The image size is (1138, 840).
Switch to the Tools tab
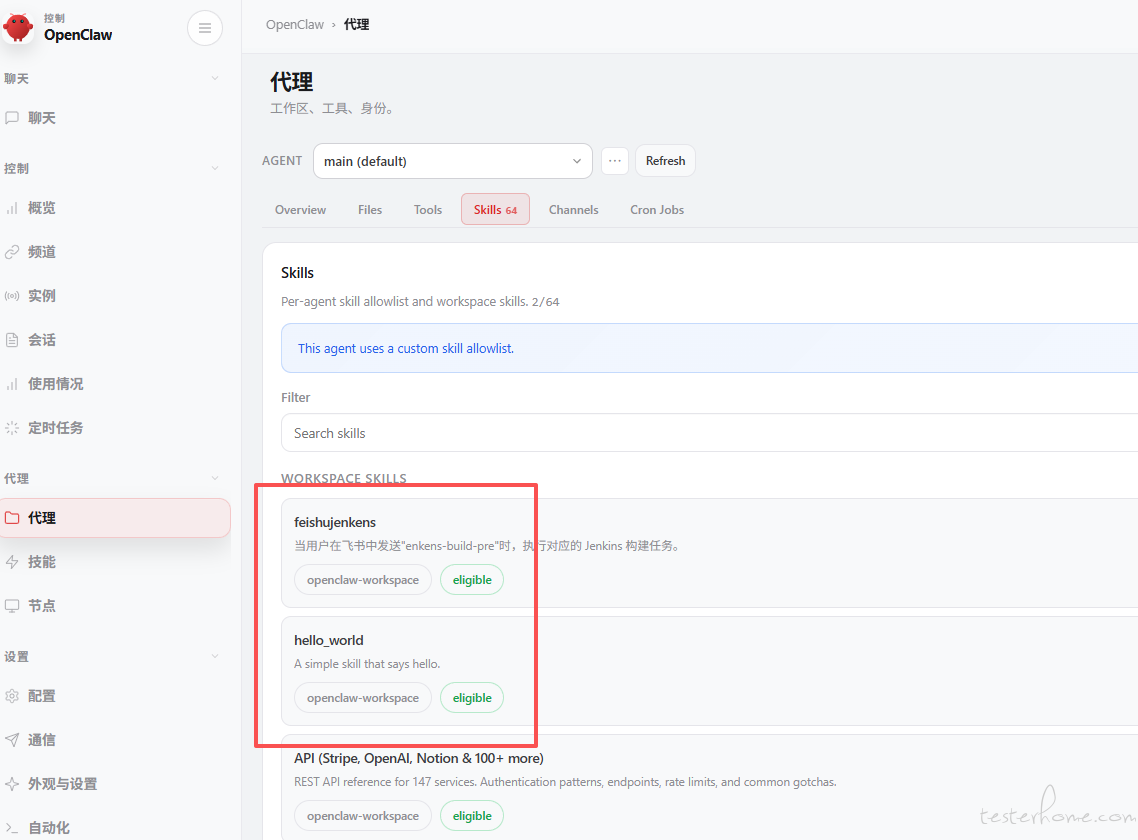[x=428, y=210]
